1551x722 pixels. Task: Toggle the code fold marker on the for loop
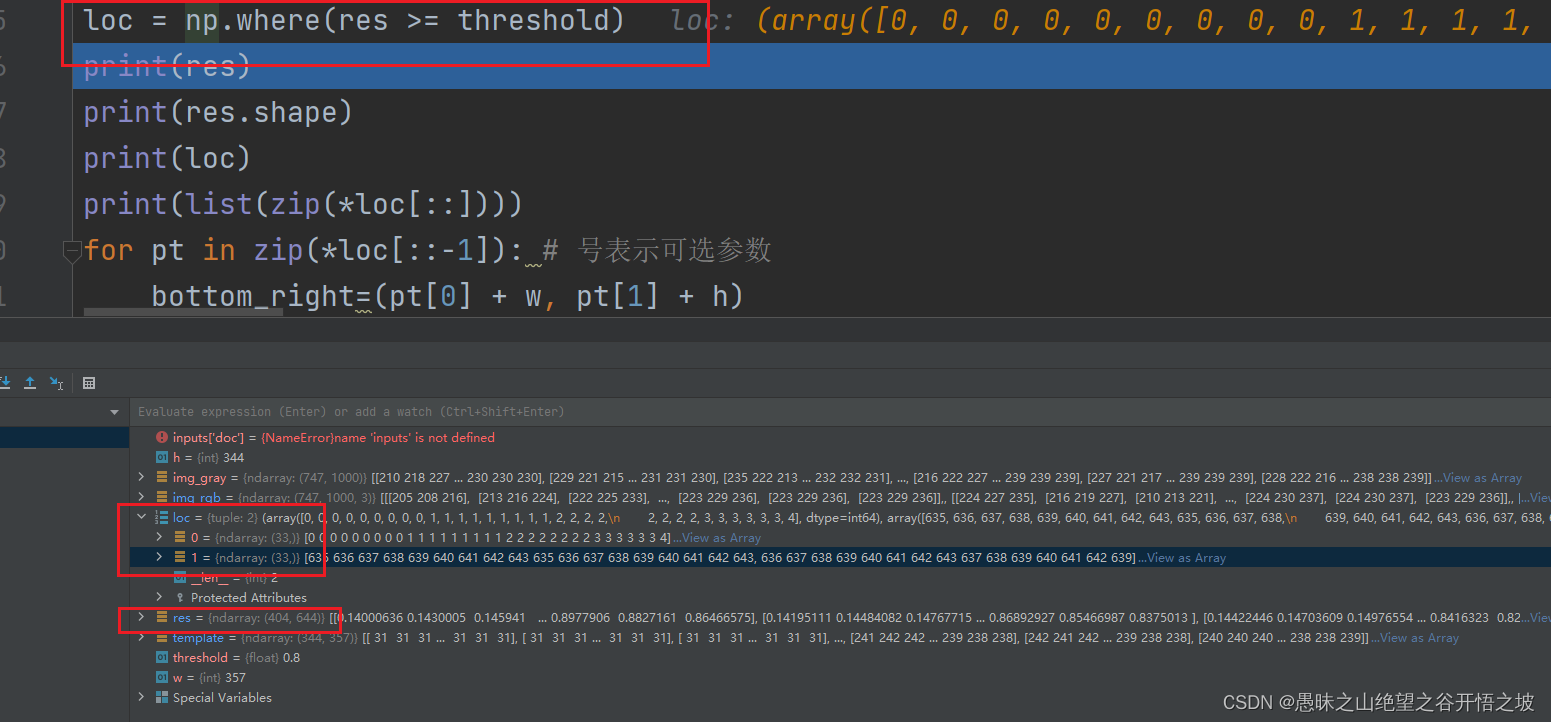[x=72, y=250]
